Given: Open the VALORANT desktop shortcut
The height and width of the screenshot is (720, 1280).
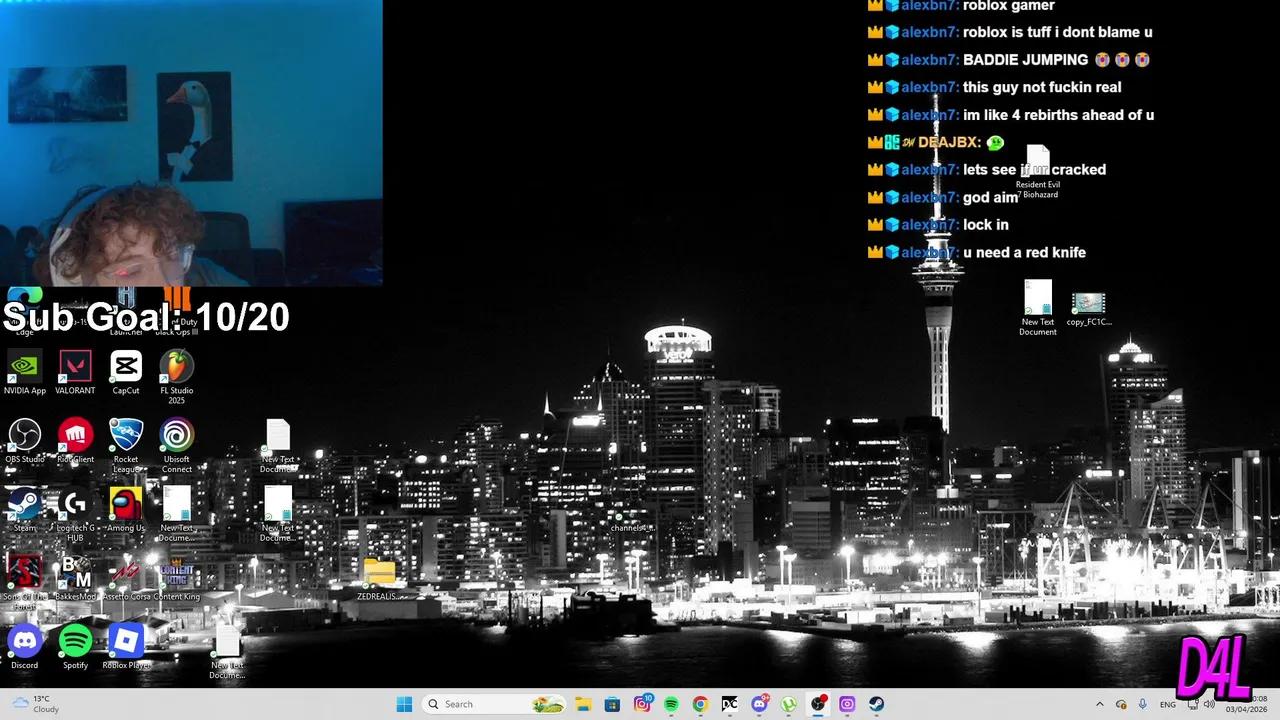Looking at the screenshot, I should tap(75, 368).
